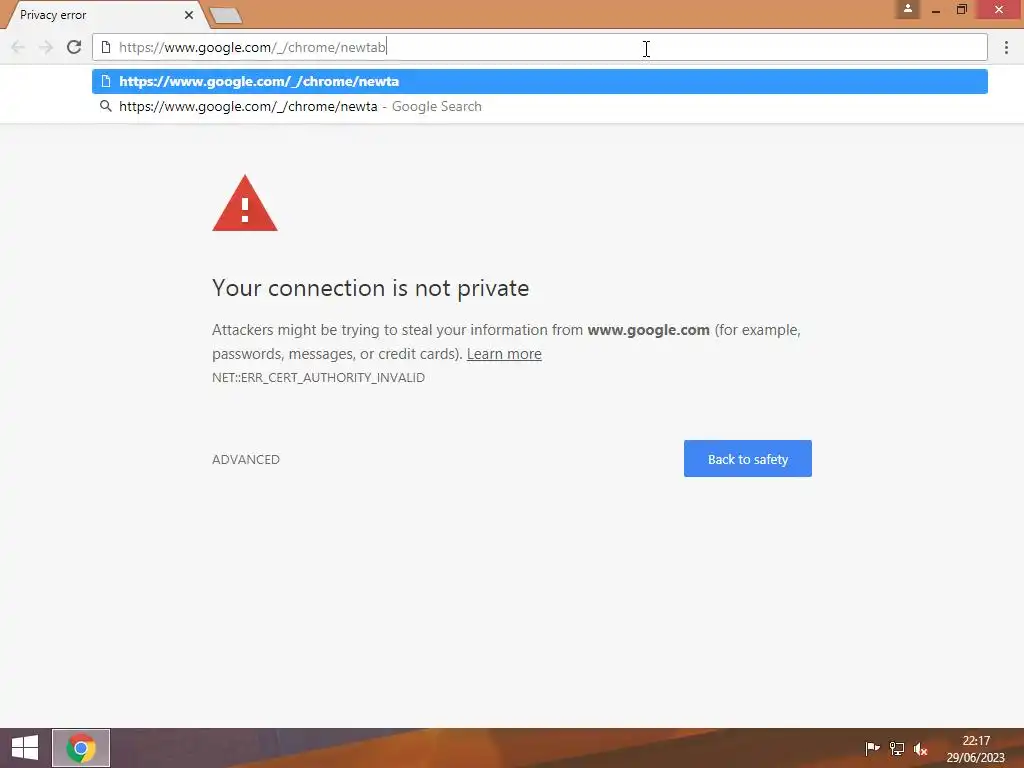This screenshot has width=1024, height=768.
Task: Click page icon left of the address bar URL
Action: pos(106,47)
